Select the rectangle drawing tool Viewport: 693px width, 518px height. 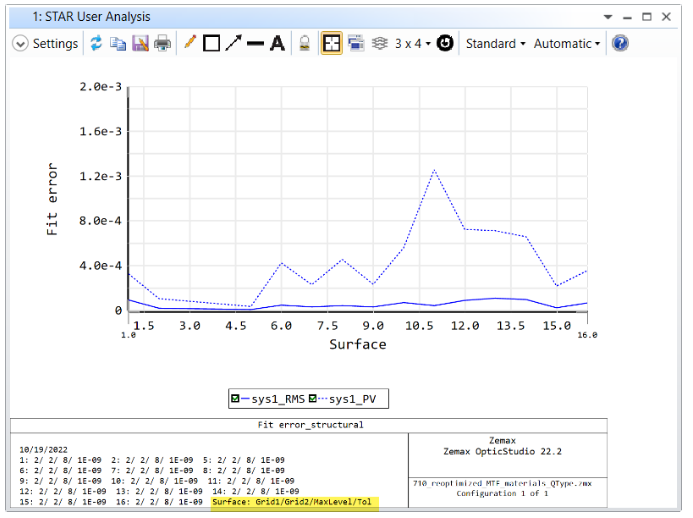tap(211, 44)
